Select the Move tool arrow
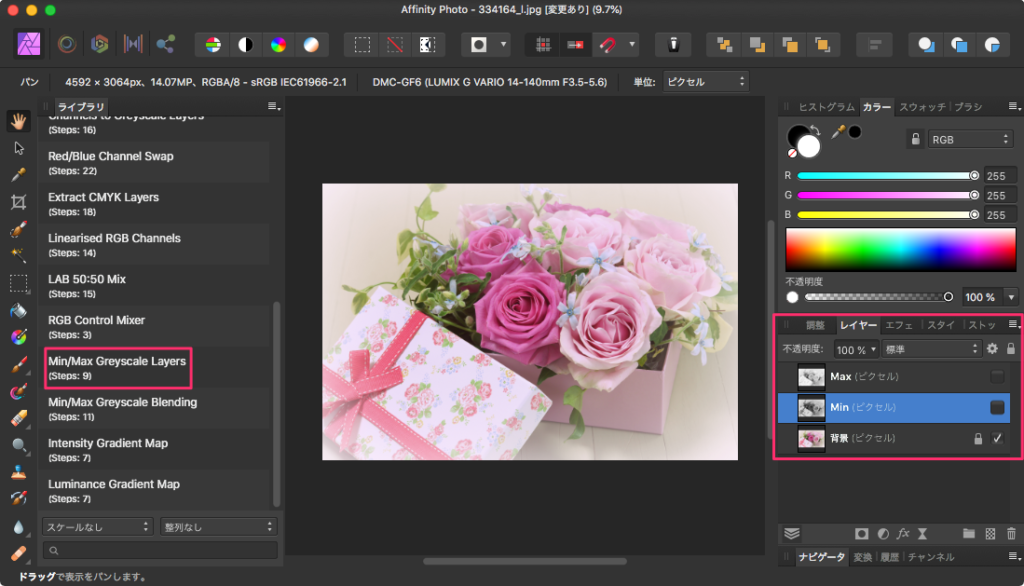Image resolution: width=1024 pixels, height=586 pixels. pyautogui.click(x=18, y=148)
